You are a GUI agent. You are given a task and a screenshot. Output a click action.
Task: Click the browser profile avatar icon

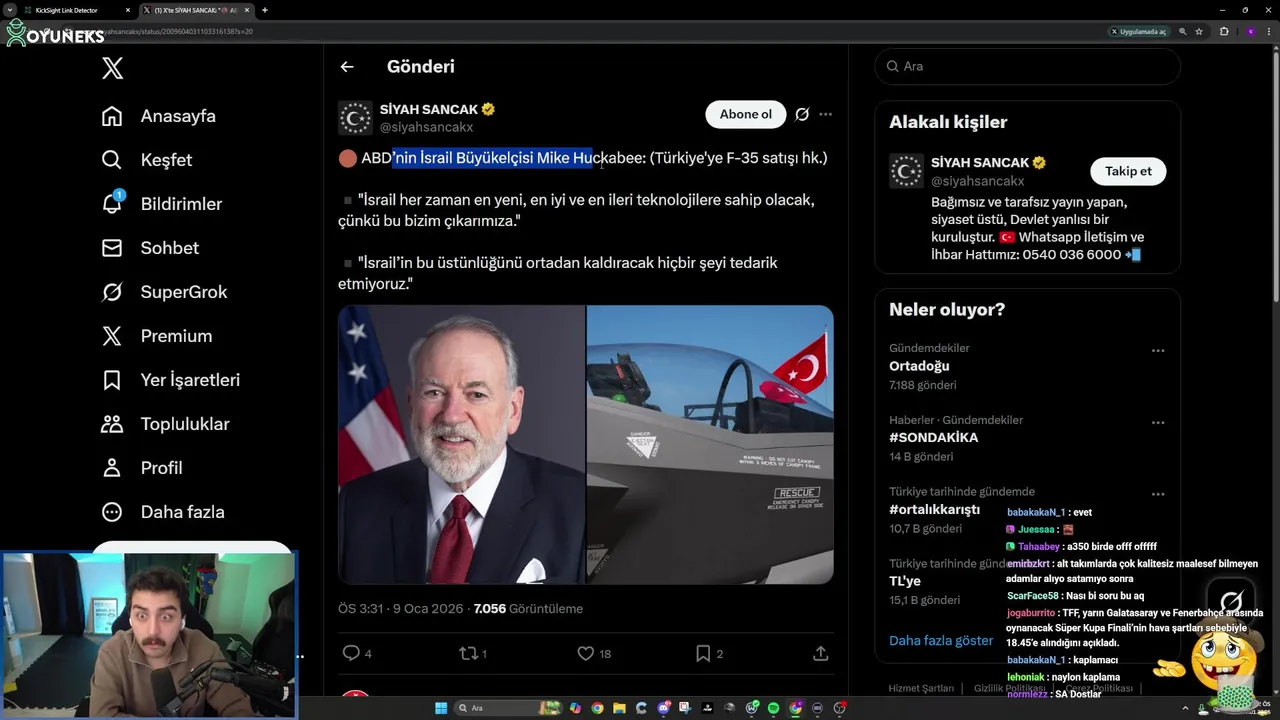1250,32
